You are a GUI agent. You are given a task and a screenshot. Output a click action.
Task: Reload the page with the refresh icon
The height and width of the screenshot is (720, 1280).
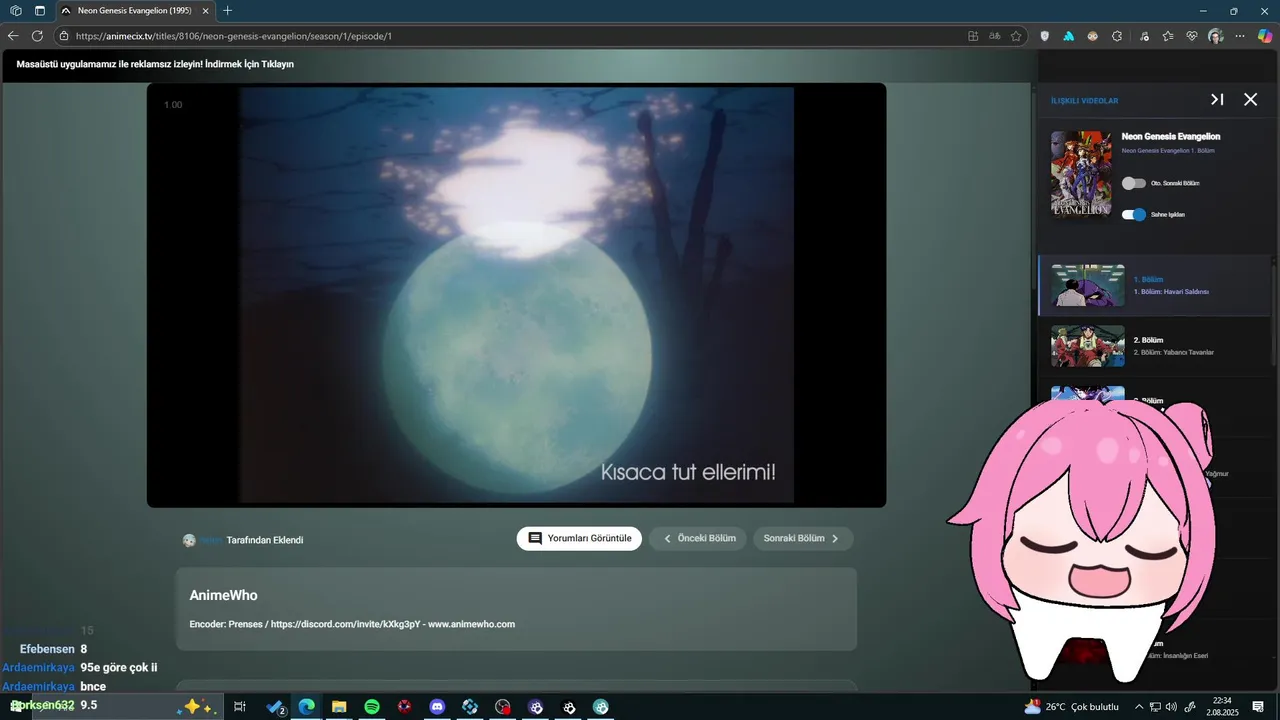(x=37, y=36)
